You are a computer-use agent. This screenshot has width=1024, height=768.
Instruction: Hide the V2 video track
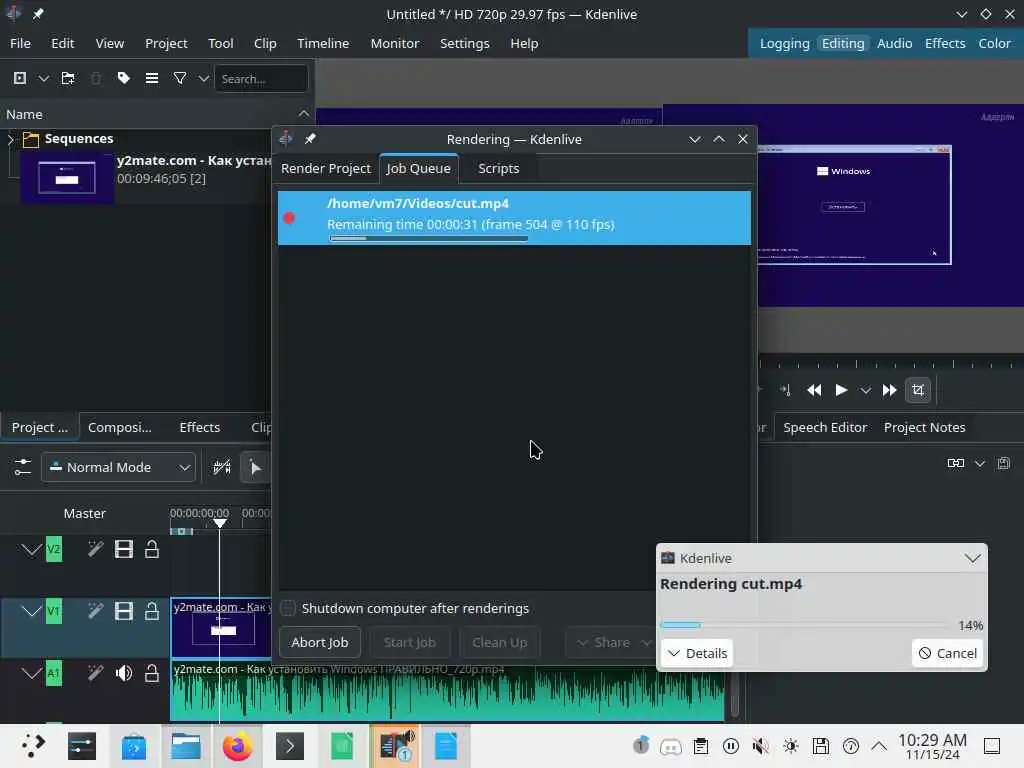pyautogui.click(x=123, y=549)
